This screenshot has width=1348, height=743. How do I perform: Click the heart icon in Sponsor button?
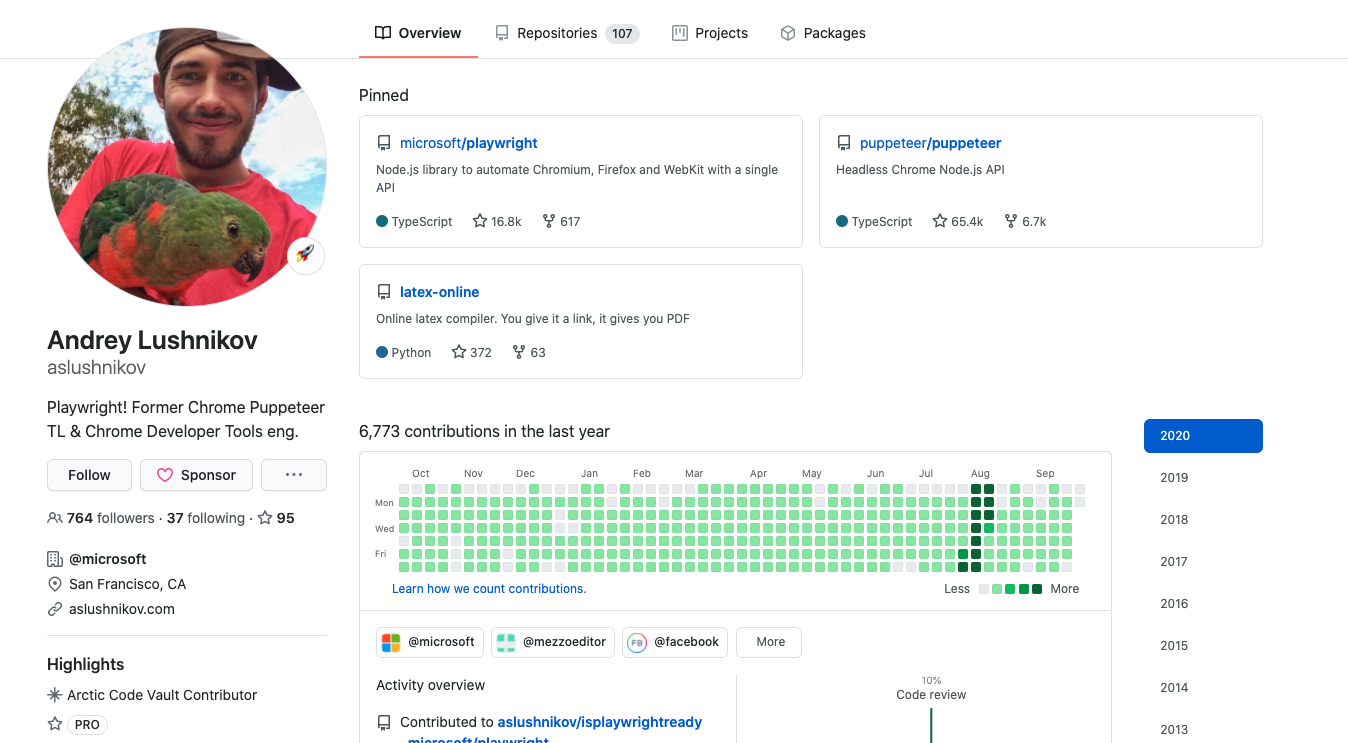(165, 475)
